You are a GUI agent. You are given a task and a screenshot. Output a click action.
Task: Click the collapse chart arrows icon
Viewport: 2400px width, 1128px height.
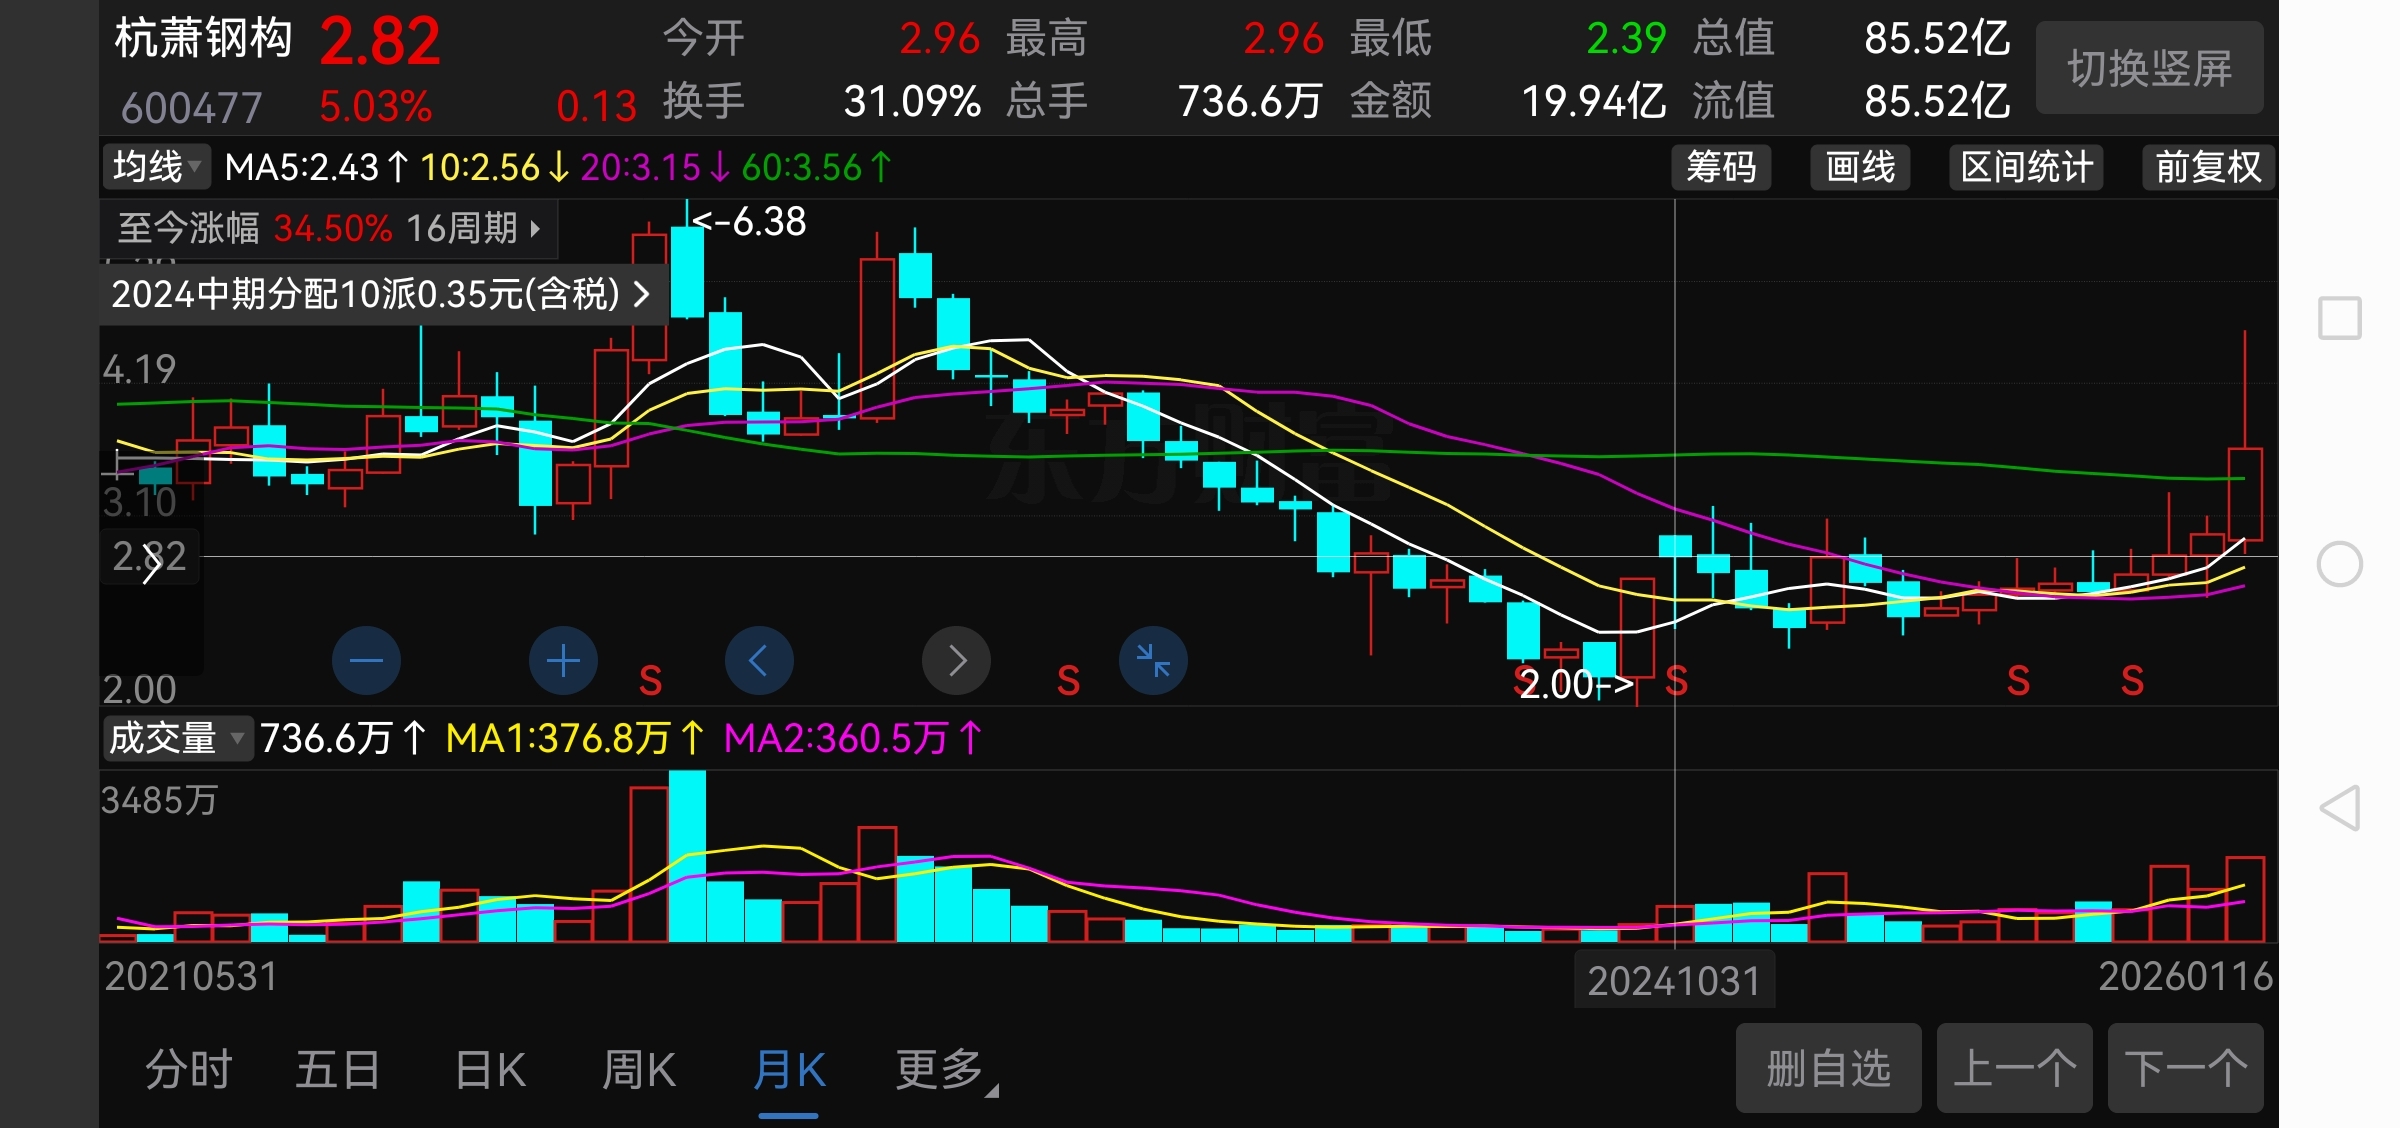pyautogui.click(x=1153, y=661)
